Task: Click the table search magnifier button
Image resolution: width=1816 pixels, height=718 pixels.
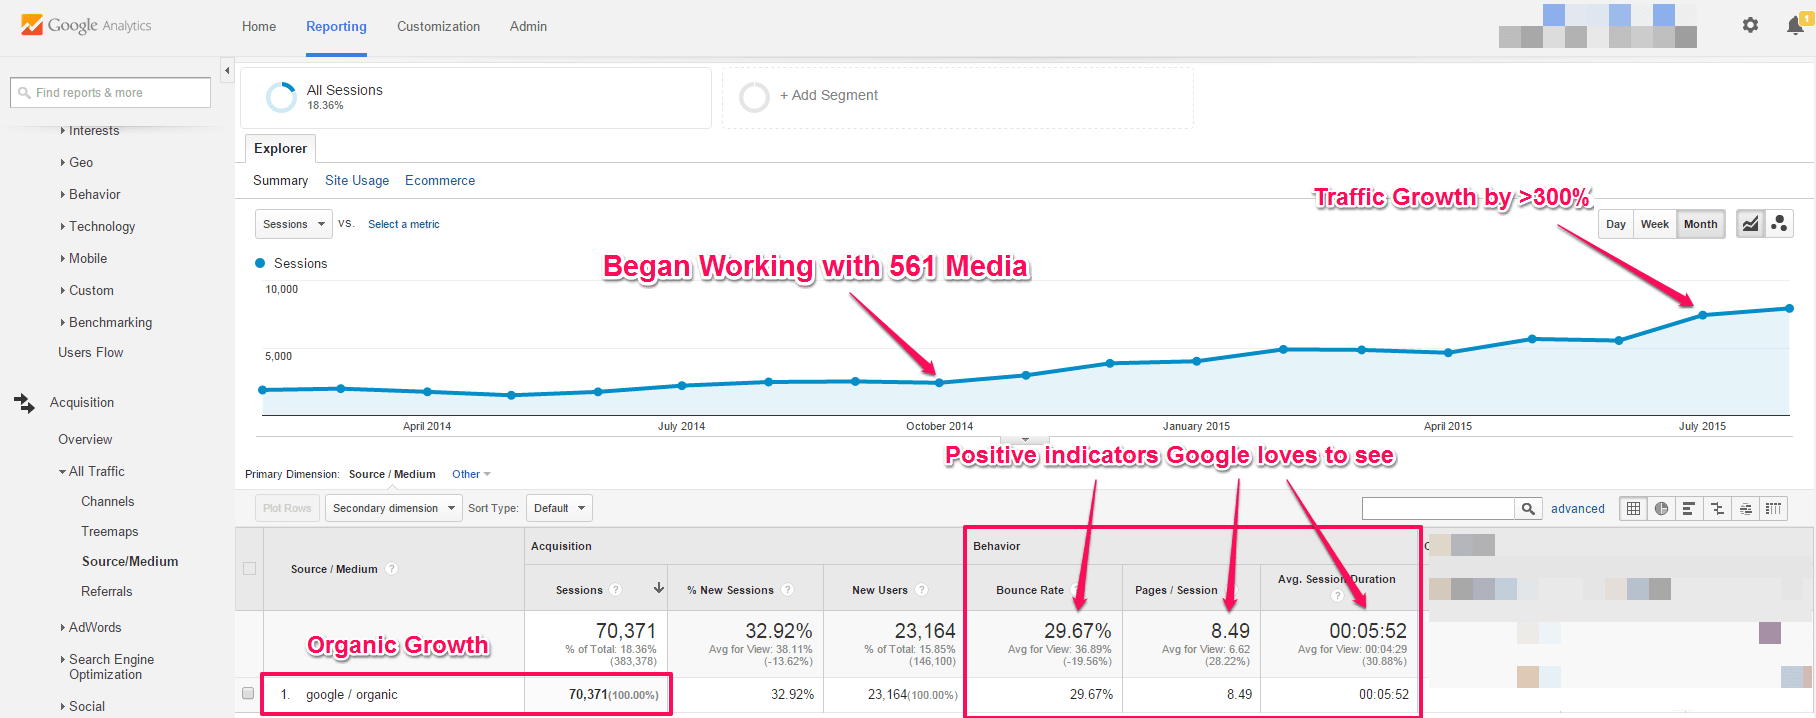Action: pyautogui.click(x=1527, y=509)
